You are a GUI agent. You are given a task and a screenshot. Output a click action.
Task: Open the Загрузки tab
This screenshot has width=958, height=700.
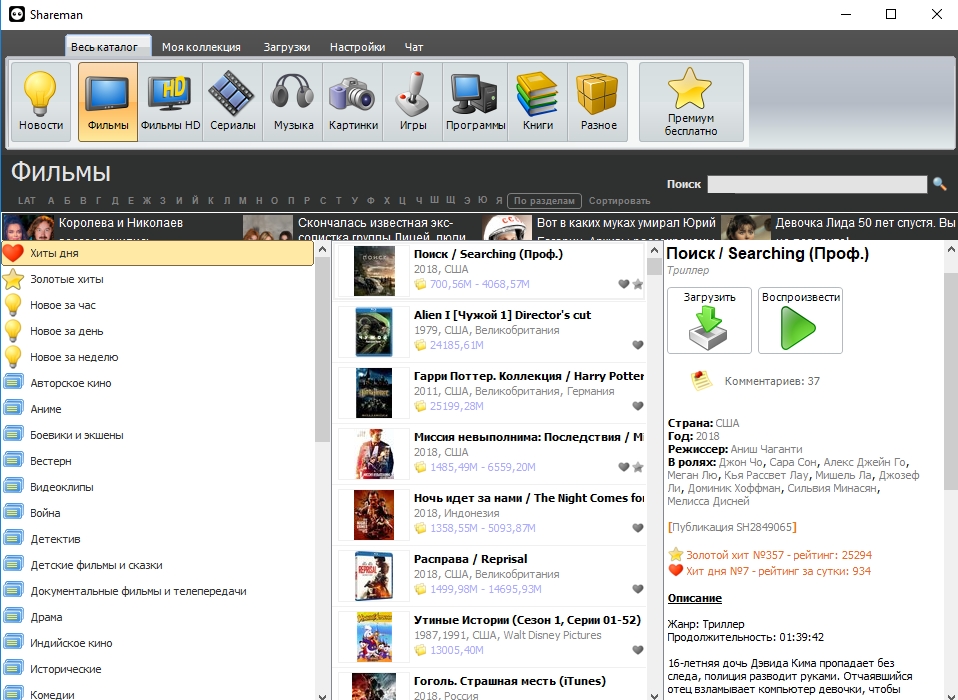tap(287, 47)
